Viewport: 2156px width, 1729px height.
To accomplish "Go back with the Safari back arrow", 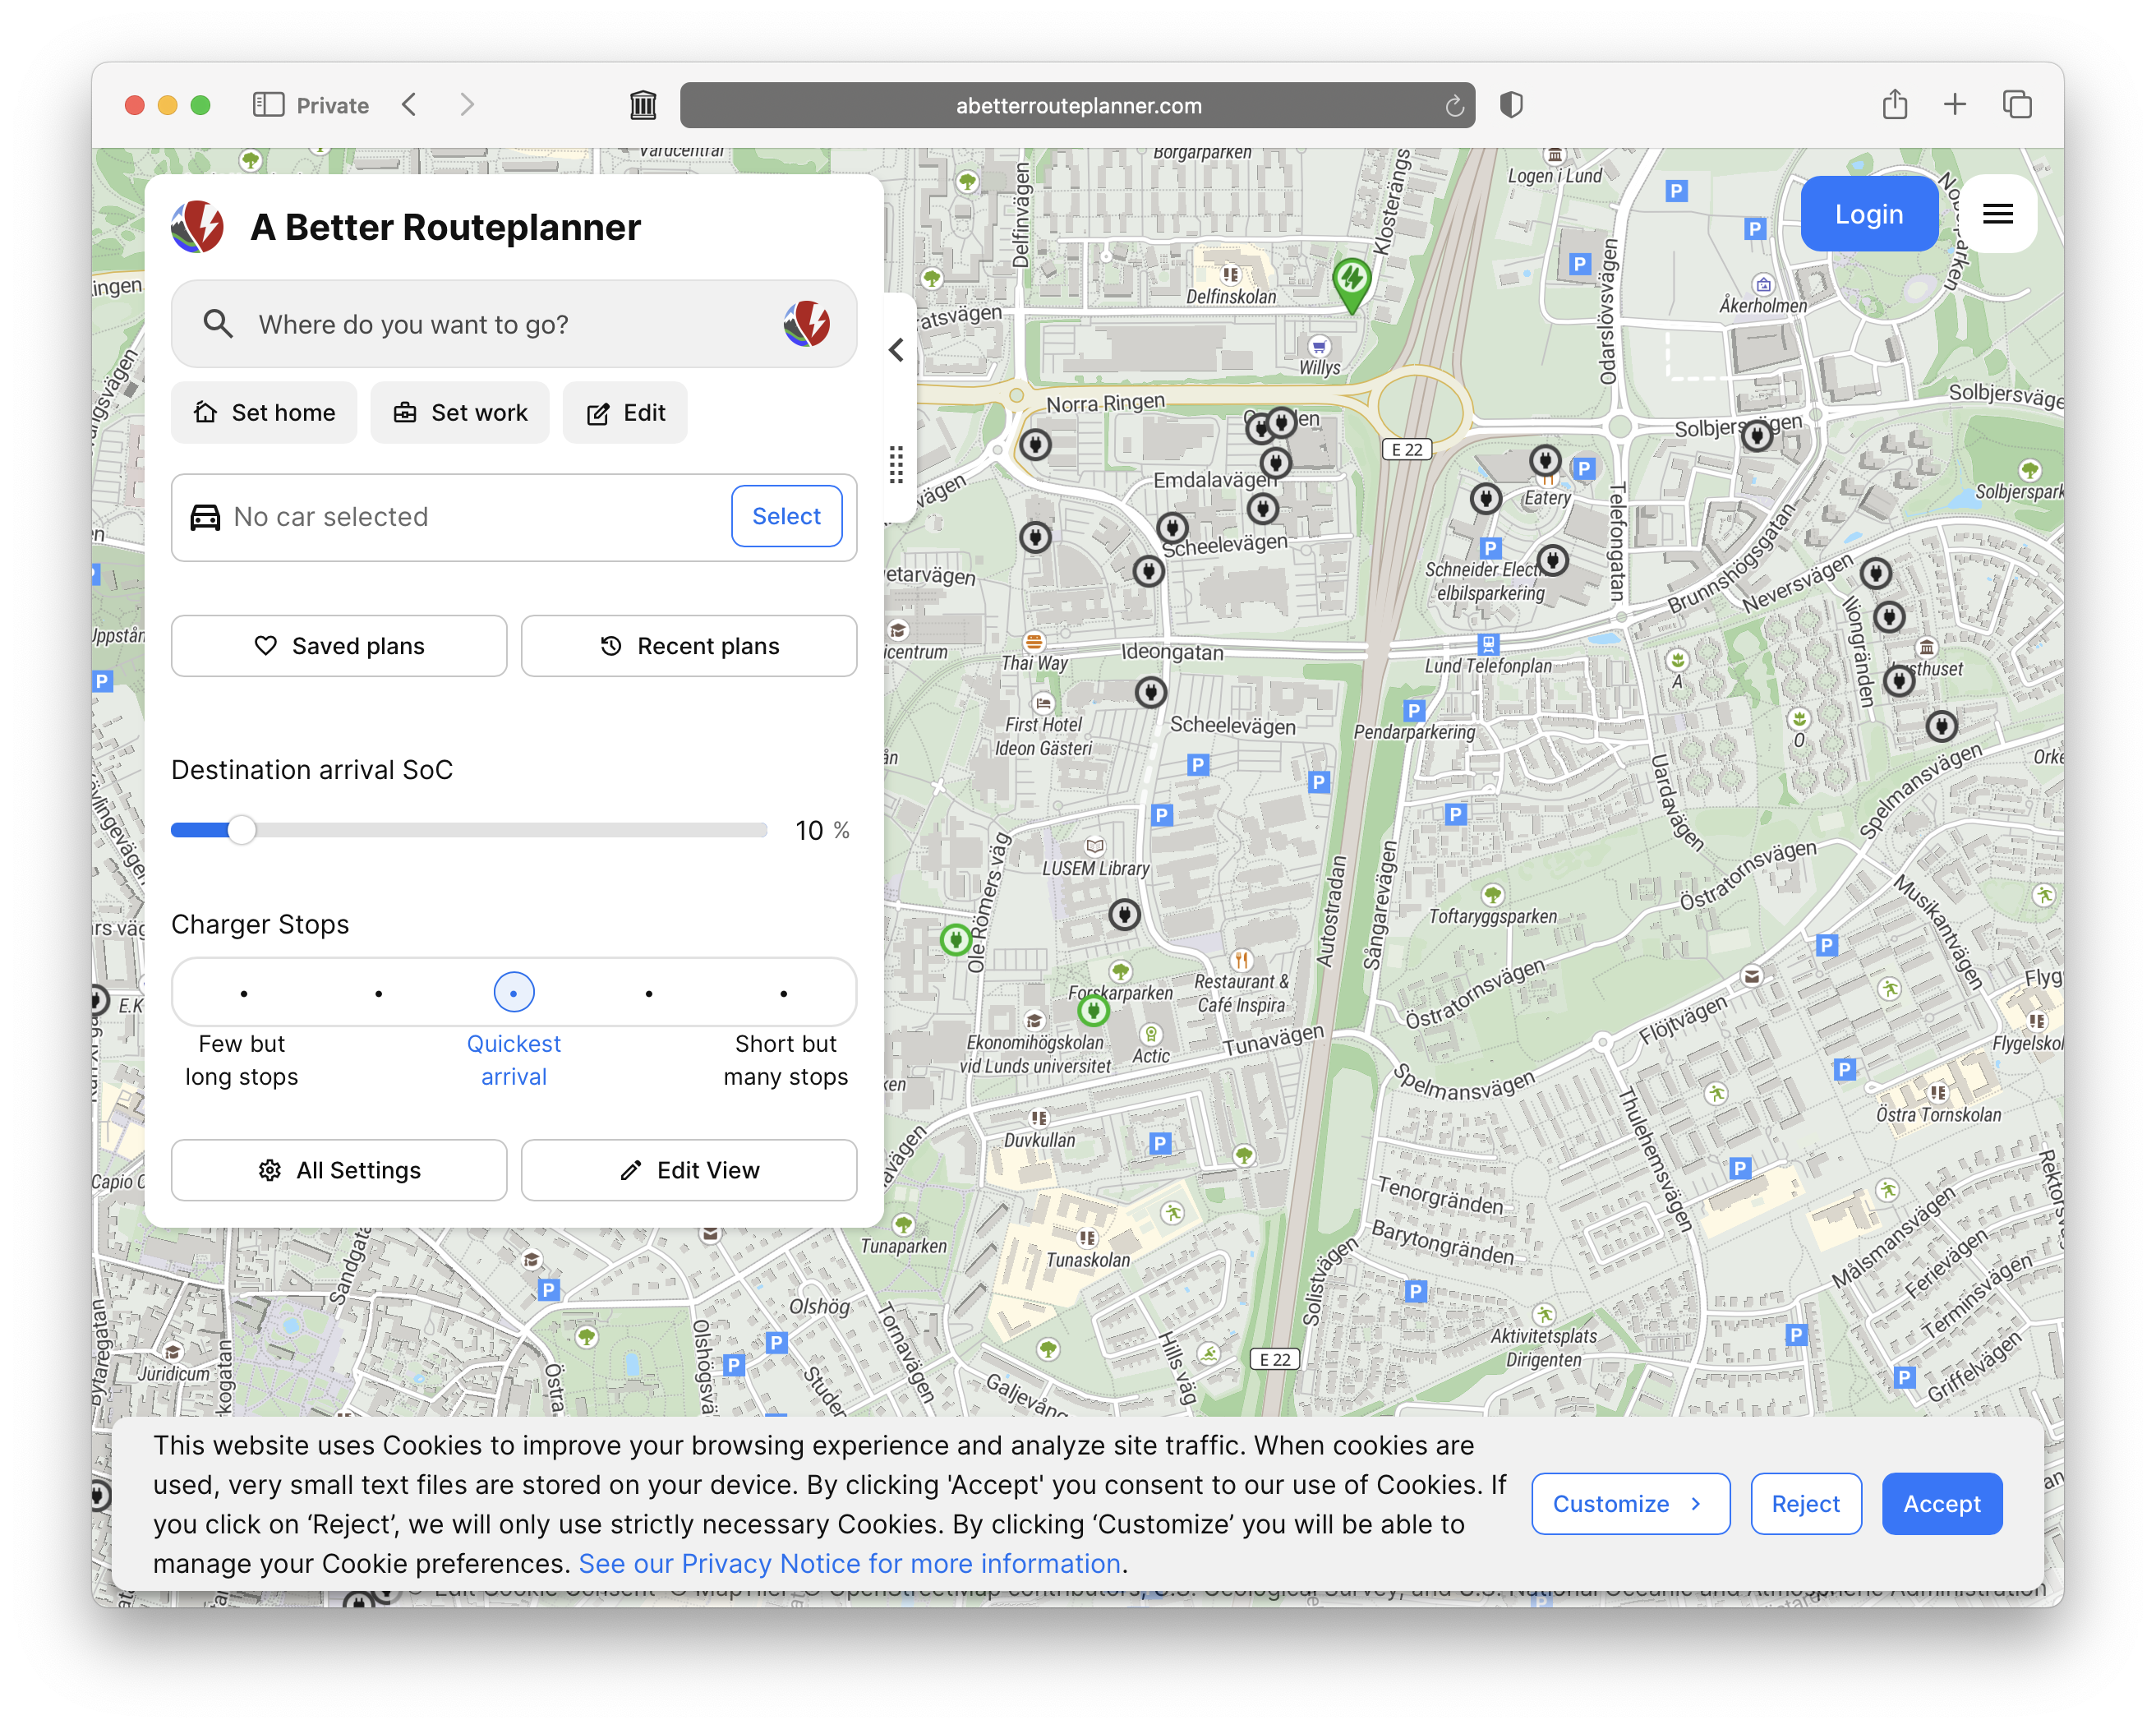I will click(x=409, y=105).
